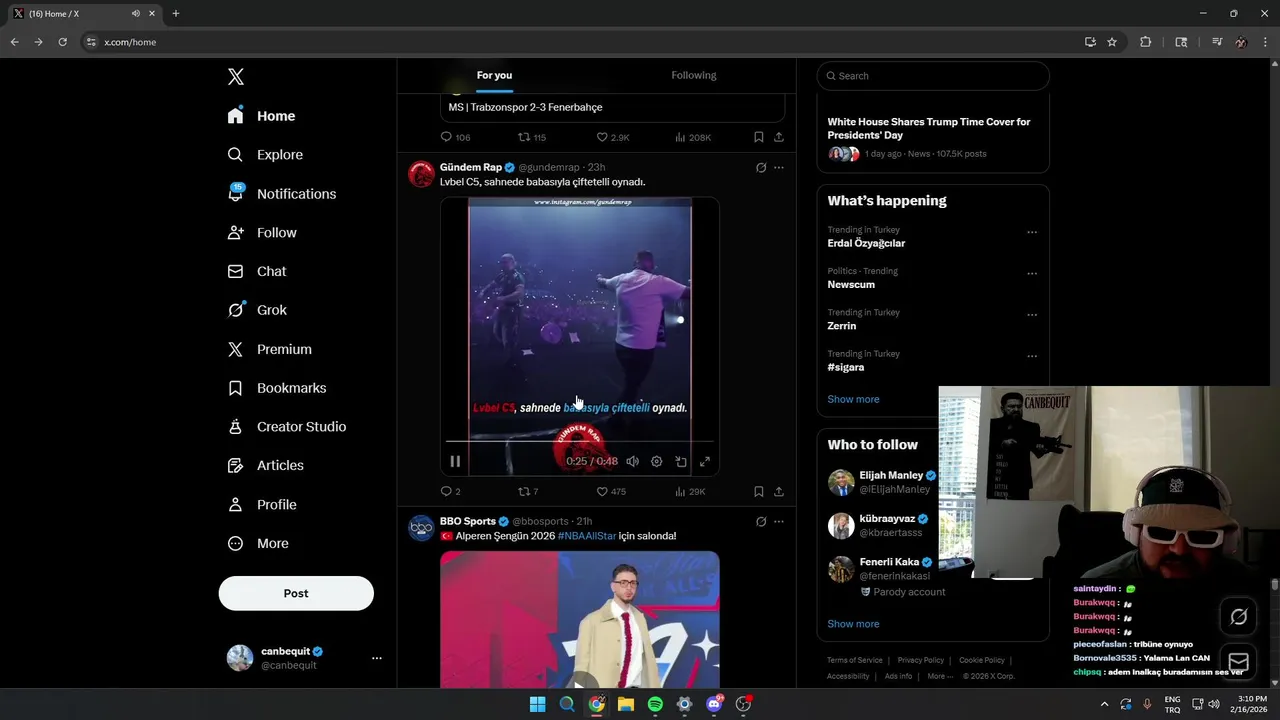Open the #NBAAllStar hashtag link
Image resolution: width=1280 pixels, height=720 pixels.
click(x=586, y=536)
